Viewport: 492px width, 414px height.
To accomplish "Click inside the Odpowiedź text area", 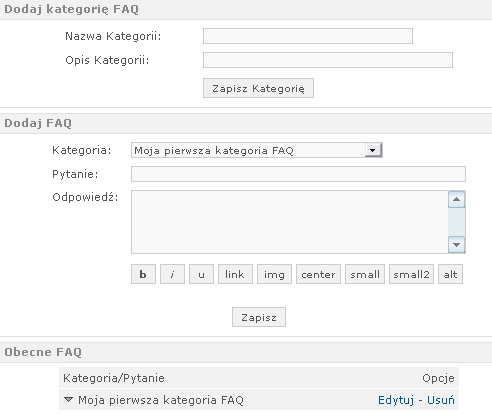I will (x=290, y=222).
